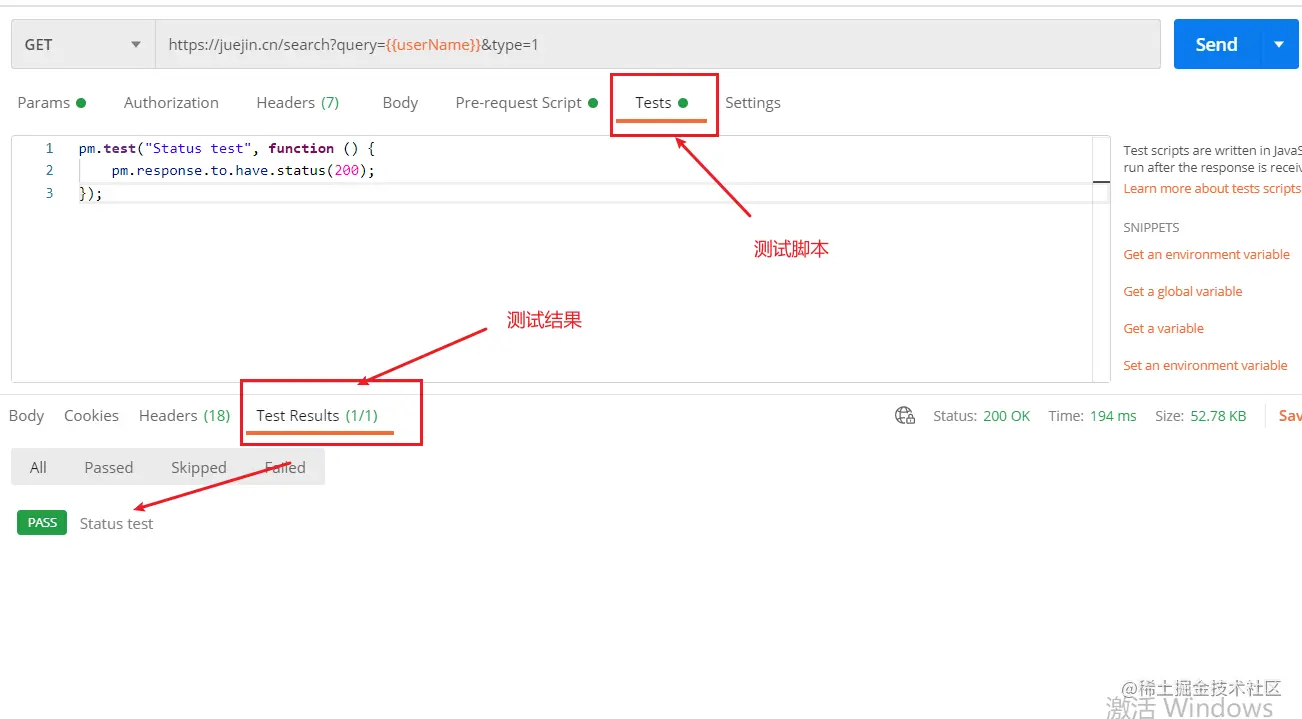Screen dimensions: 1302x719
Task: Select the Test Results (1/1) tab
Action: [317, 416]
